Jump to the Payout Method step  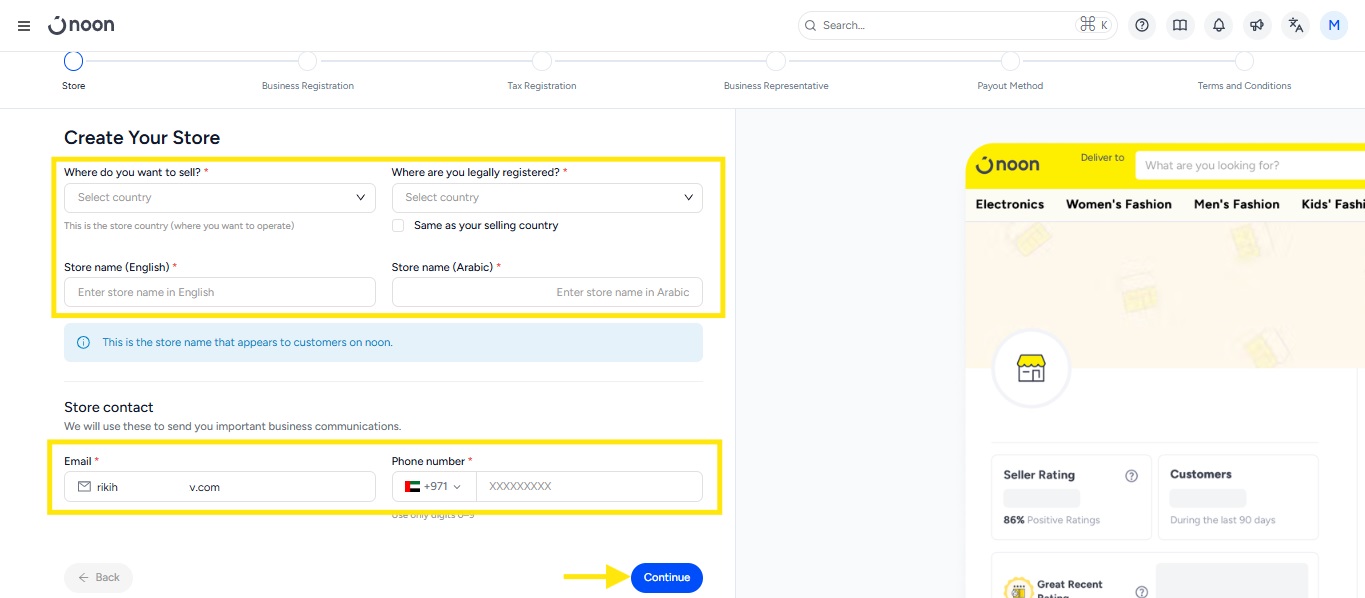[1010, 62]
